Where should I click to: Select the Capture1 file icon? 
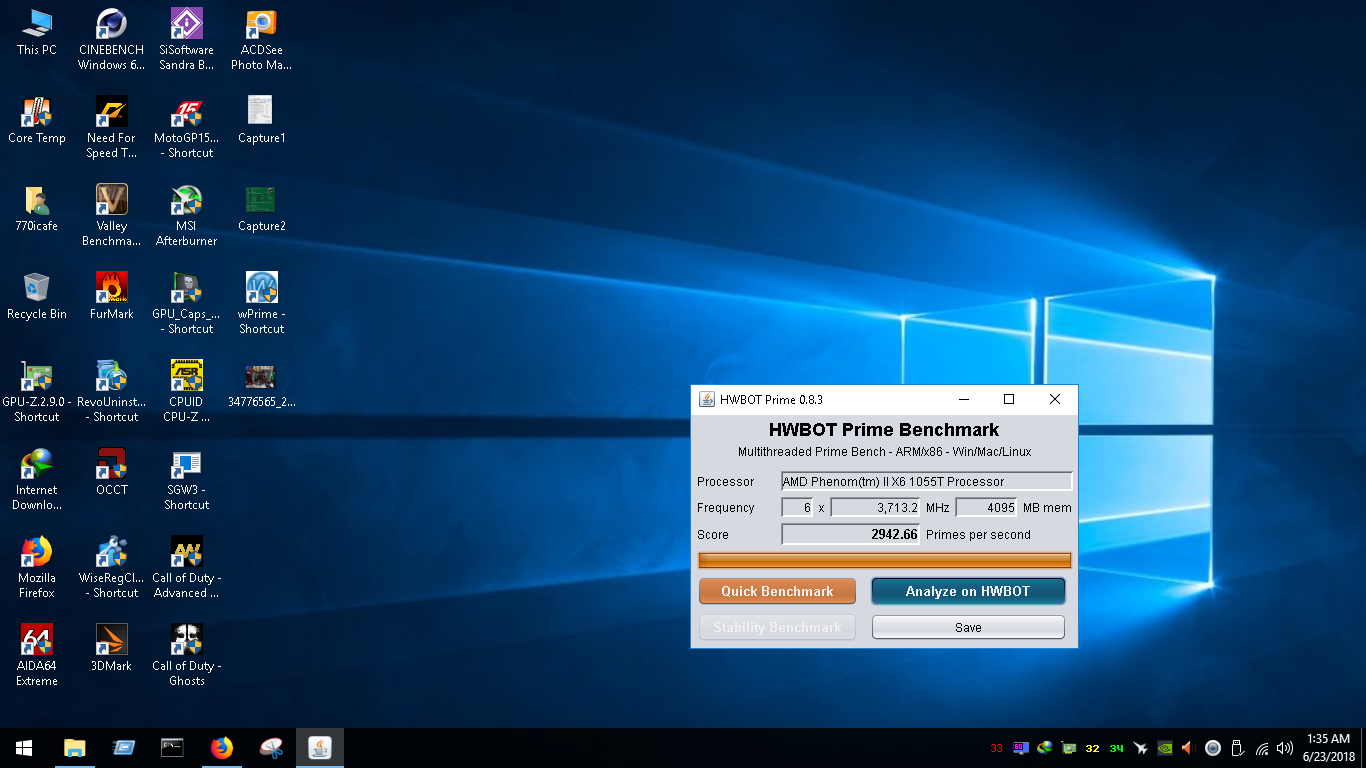click(x=261, y=120)
